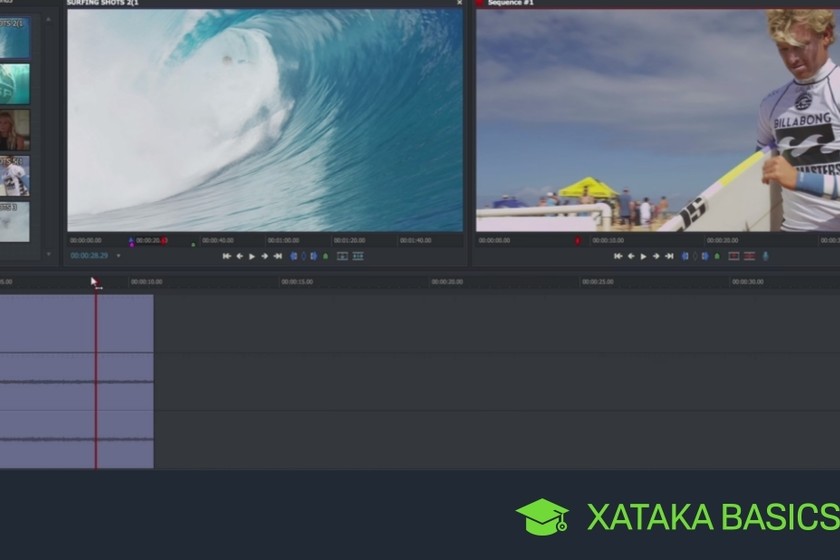Image resolution: width=840 pixels, height=560 pixels.
Task: Click 00:01:40.00 on the source scrub bar
Action: 415,241
